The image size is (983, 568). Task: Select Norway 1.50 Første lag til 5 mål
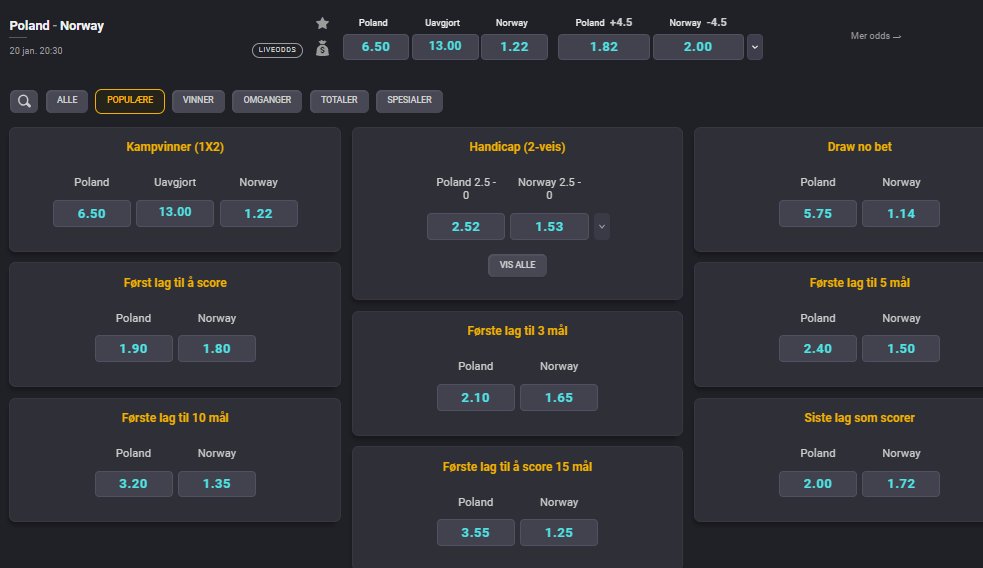pyautogui.click(x=901, y=349)
